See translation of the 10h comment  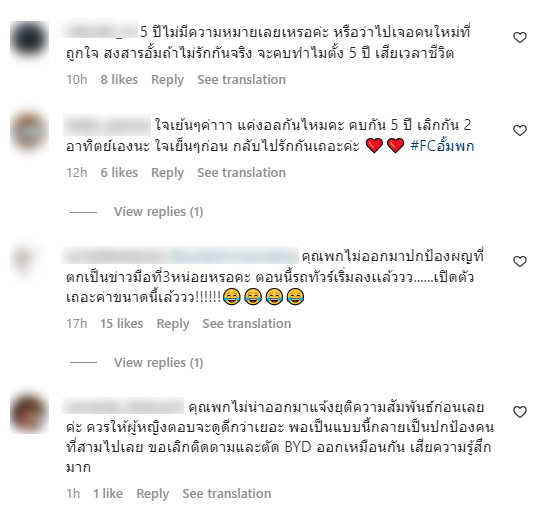coord(241,80)
